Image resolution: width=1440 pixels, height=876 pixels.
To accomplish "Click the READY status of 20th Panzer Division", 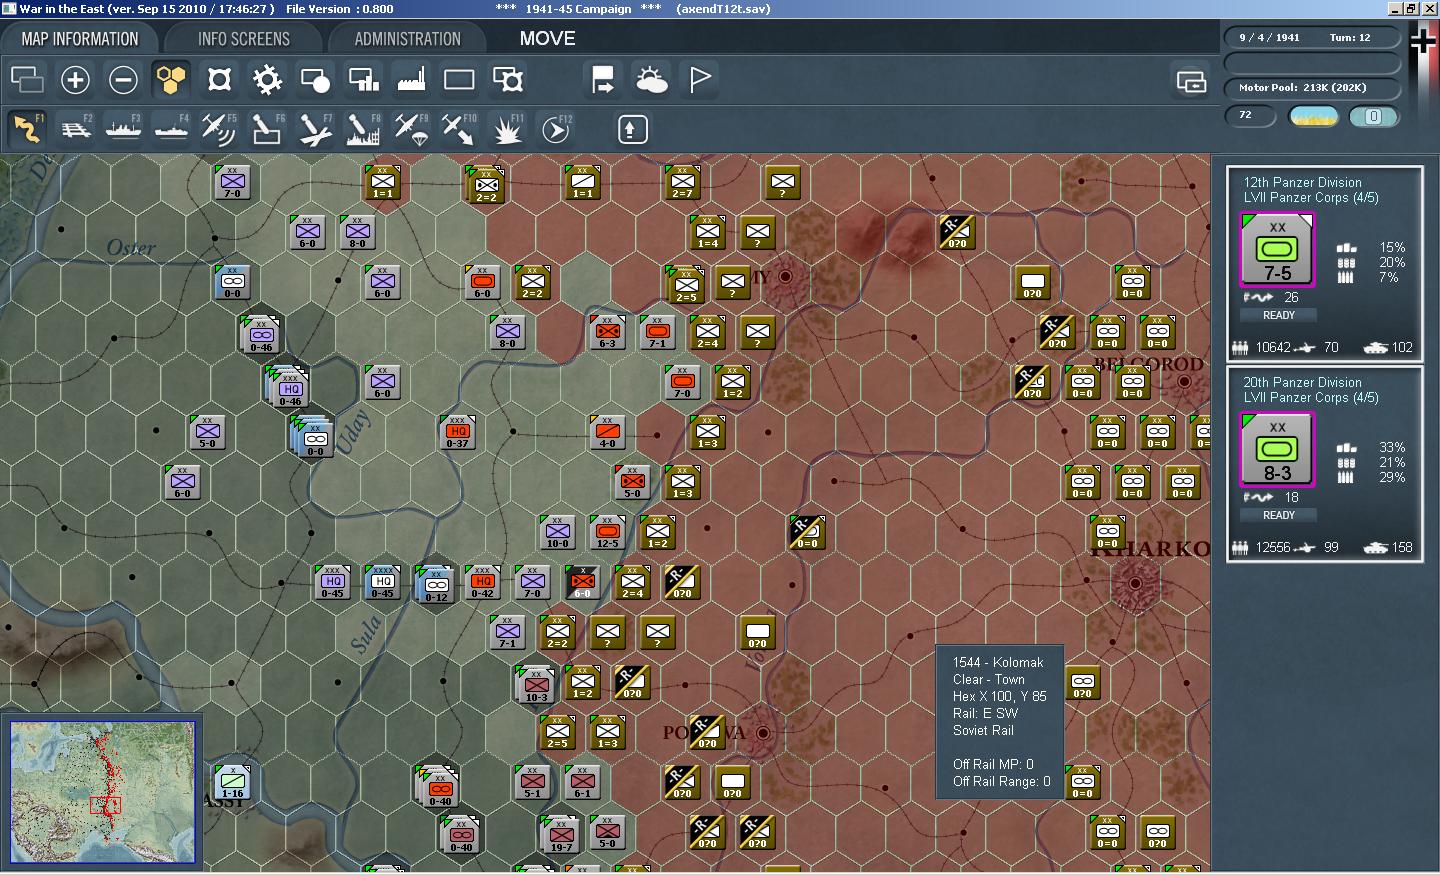I will [x=1278, y=515].
